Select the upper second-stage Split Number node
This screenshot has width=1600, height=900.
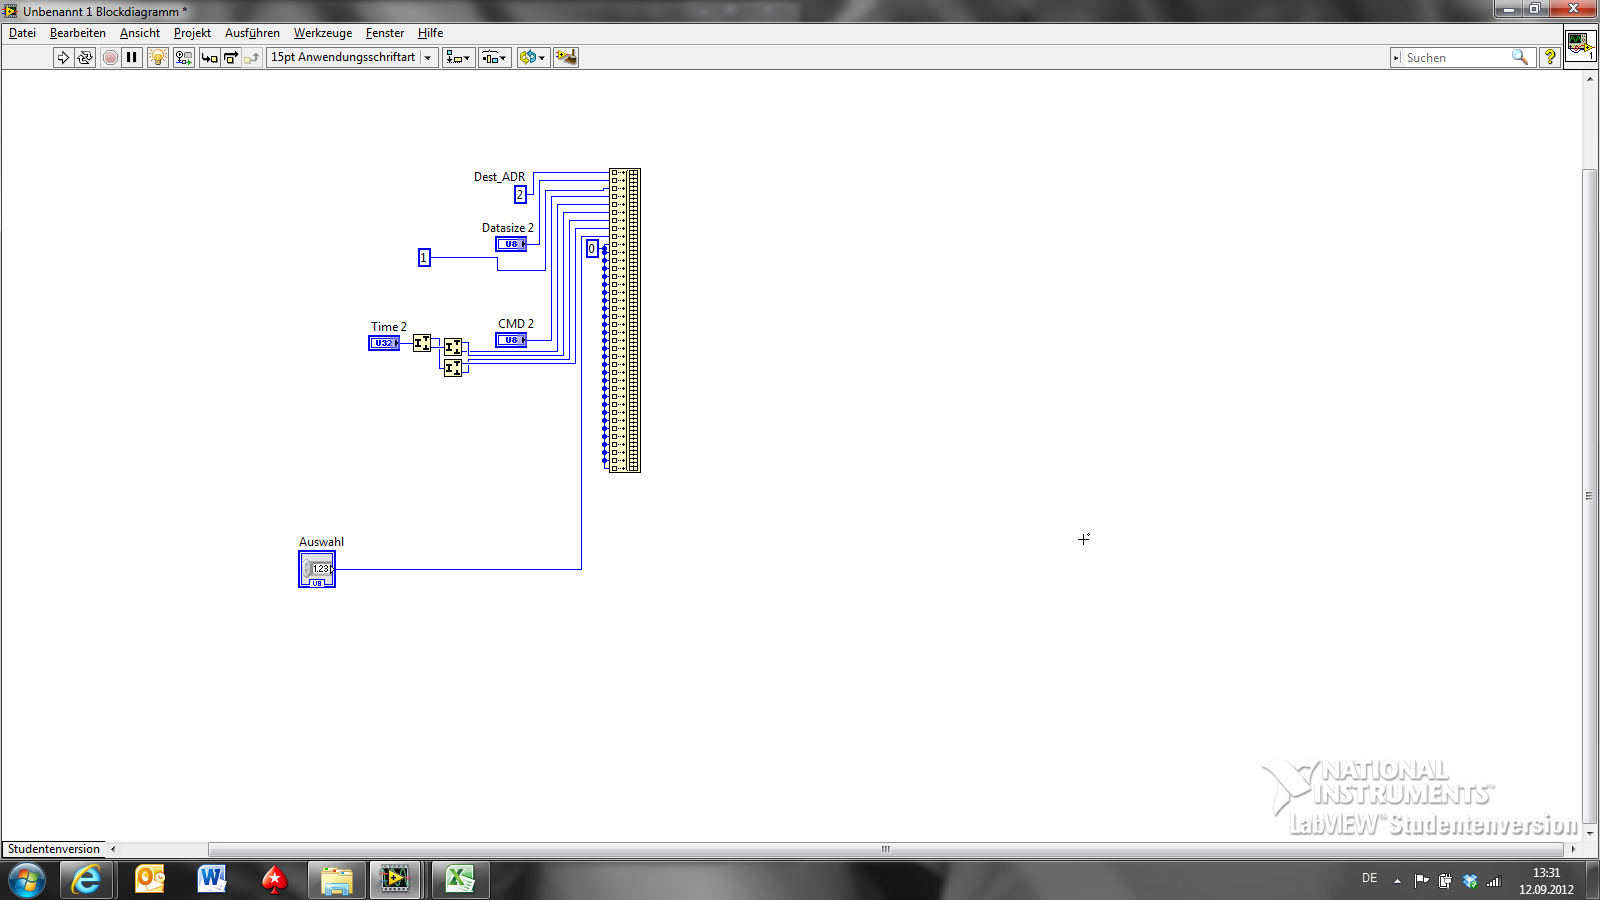(x=453, y=347)
